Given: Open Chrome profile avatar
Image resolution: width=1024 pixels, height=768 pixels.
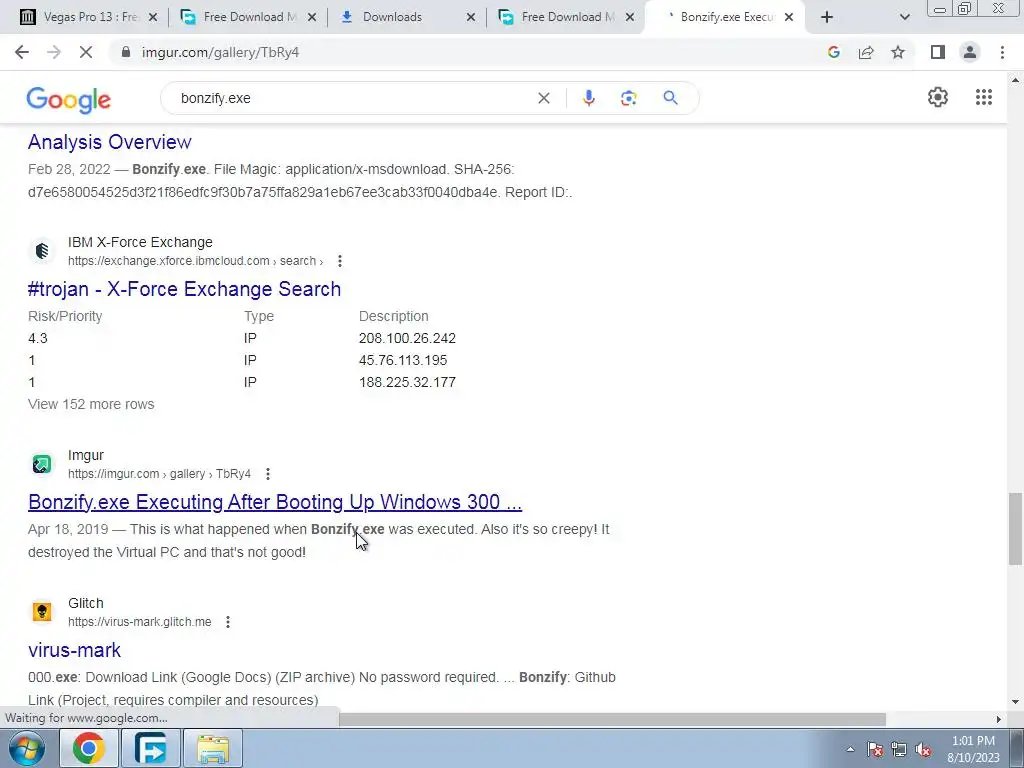Looking at the screenshot, I should (x=970, y=52).
